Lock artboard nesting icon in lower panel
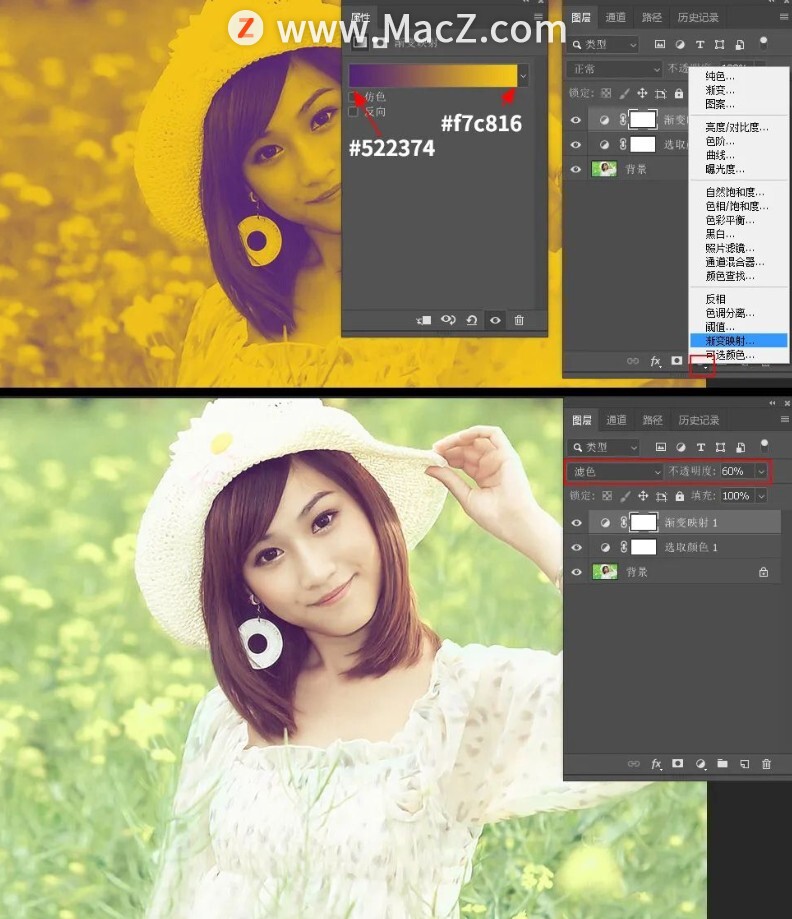 click(661, 496)
